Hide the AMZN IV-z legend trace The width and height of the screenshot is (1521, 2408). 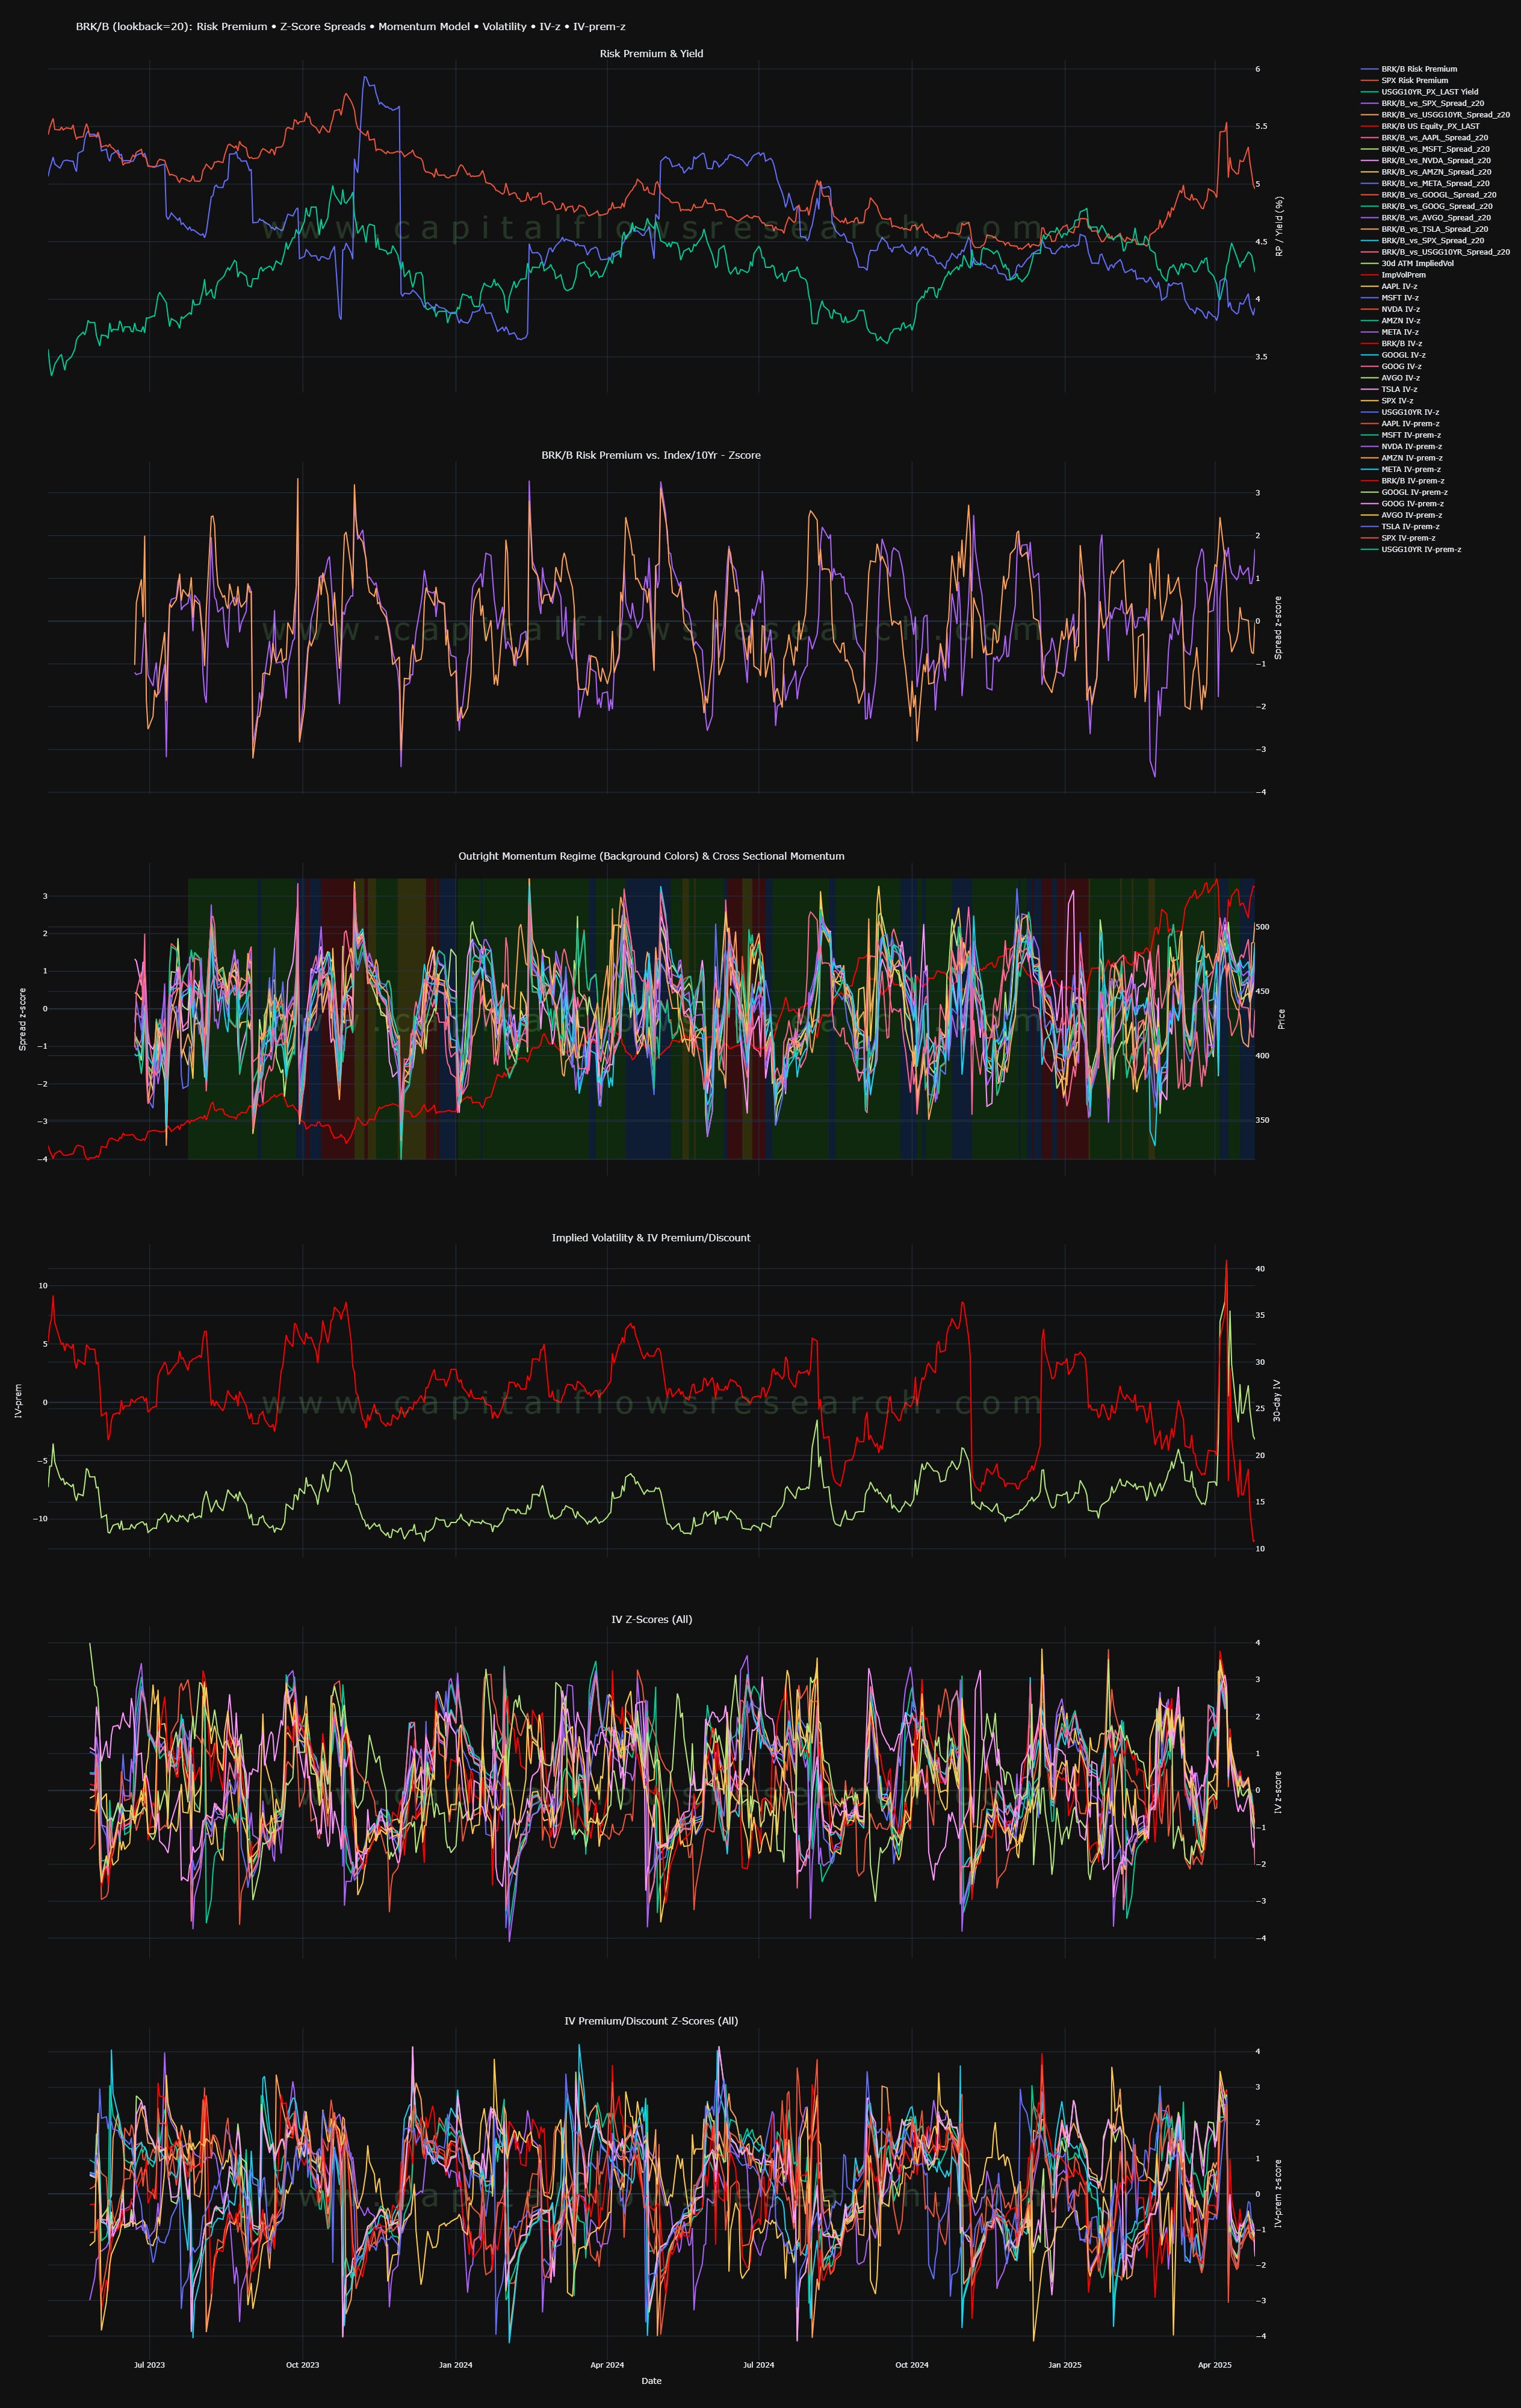click(1391, 320)
